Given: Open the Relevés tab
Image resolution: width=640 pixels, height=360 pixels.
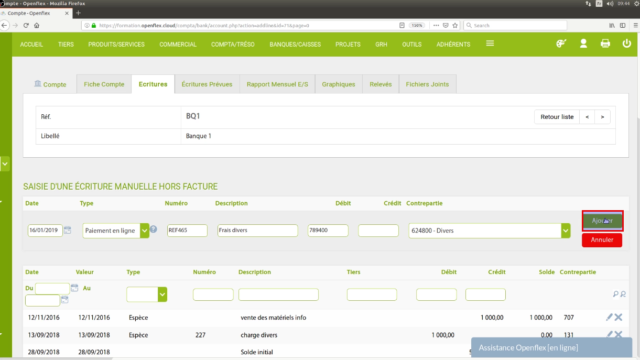Looking at the screenshot, I should tap(380, 84).
